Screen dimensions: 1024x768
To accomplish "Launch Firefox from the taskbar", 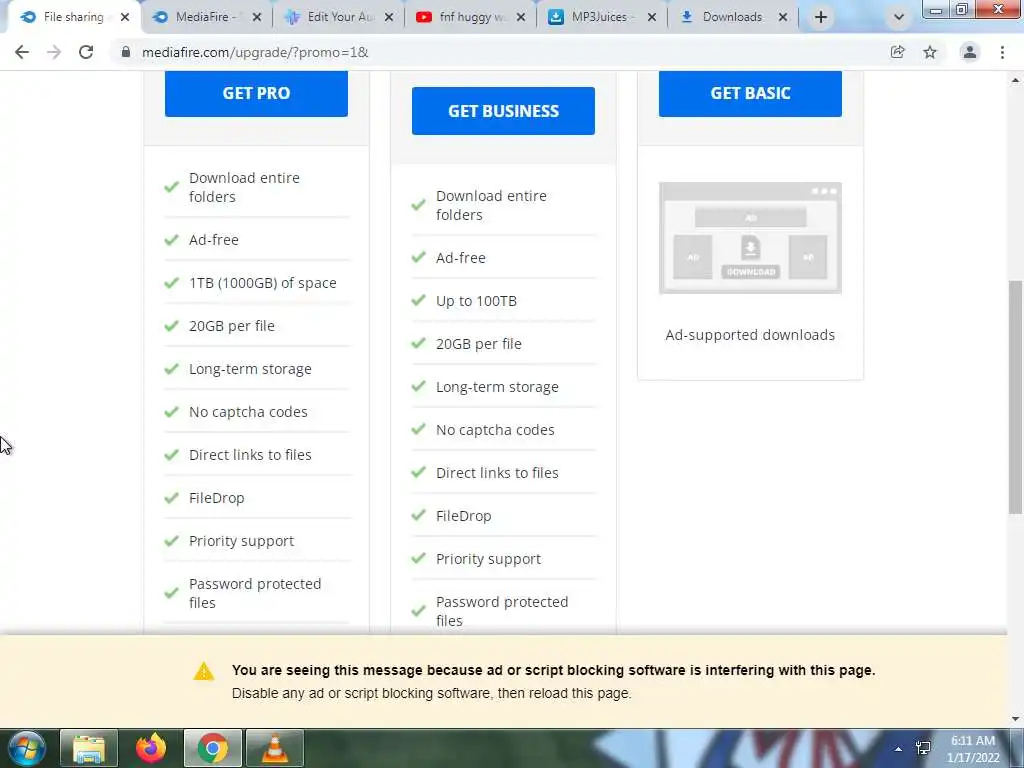I will (151, 748).
